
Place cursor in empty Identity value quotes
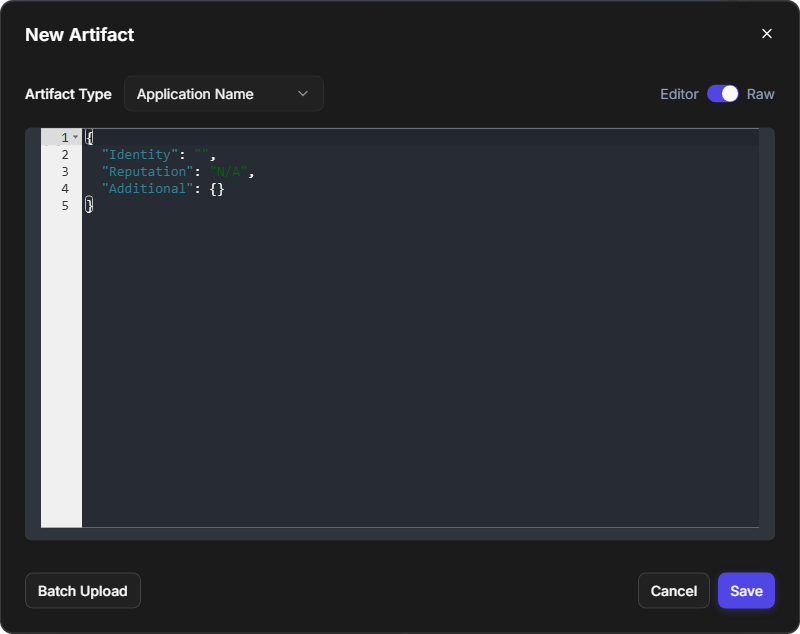202,155
